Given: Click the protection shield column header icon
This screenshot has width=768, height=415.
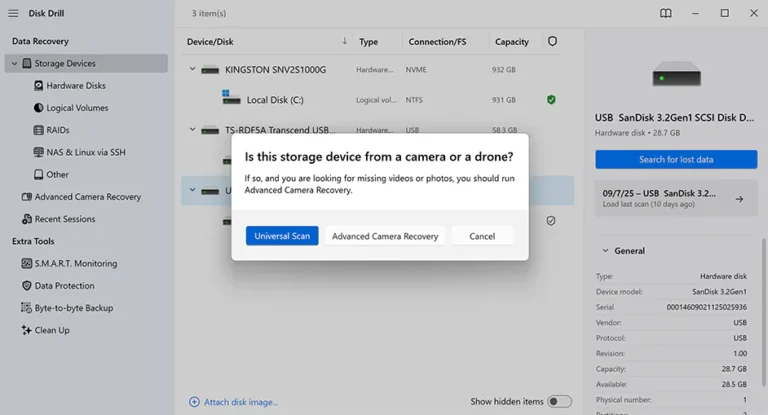Looking at the screenshot, I should coord(552,41).
